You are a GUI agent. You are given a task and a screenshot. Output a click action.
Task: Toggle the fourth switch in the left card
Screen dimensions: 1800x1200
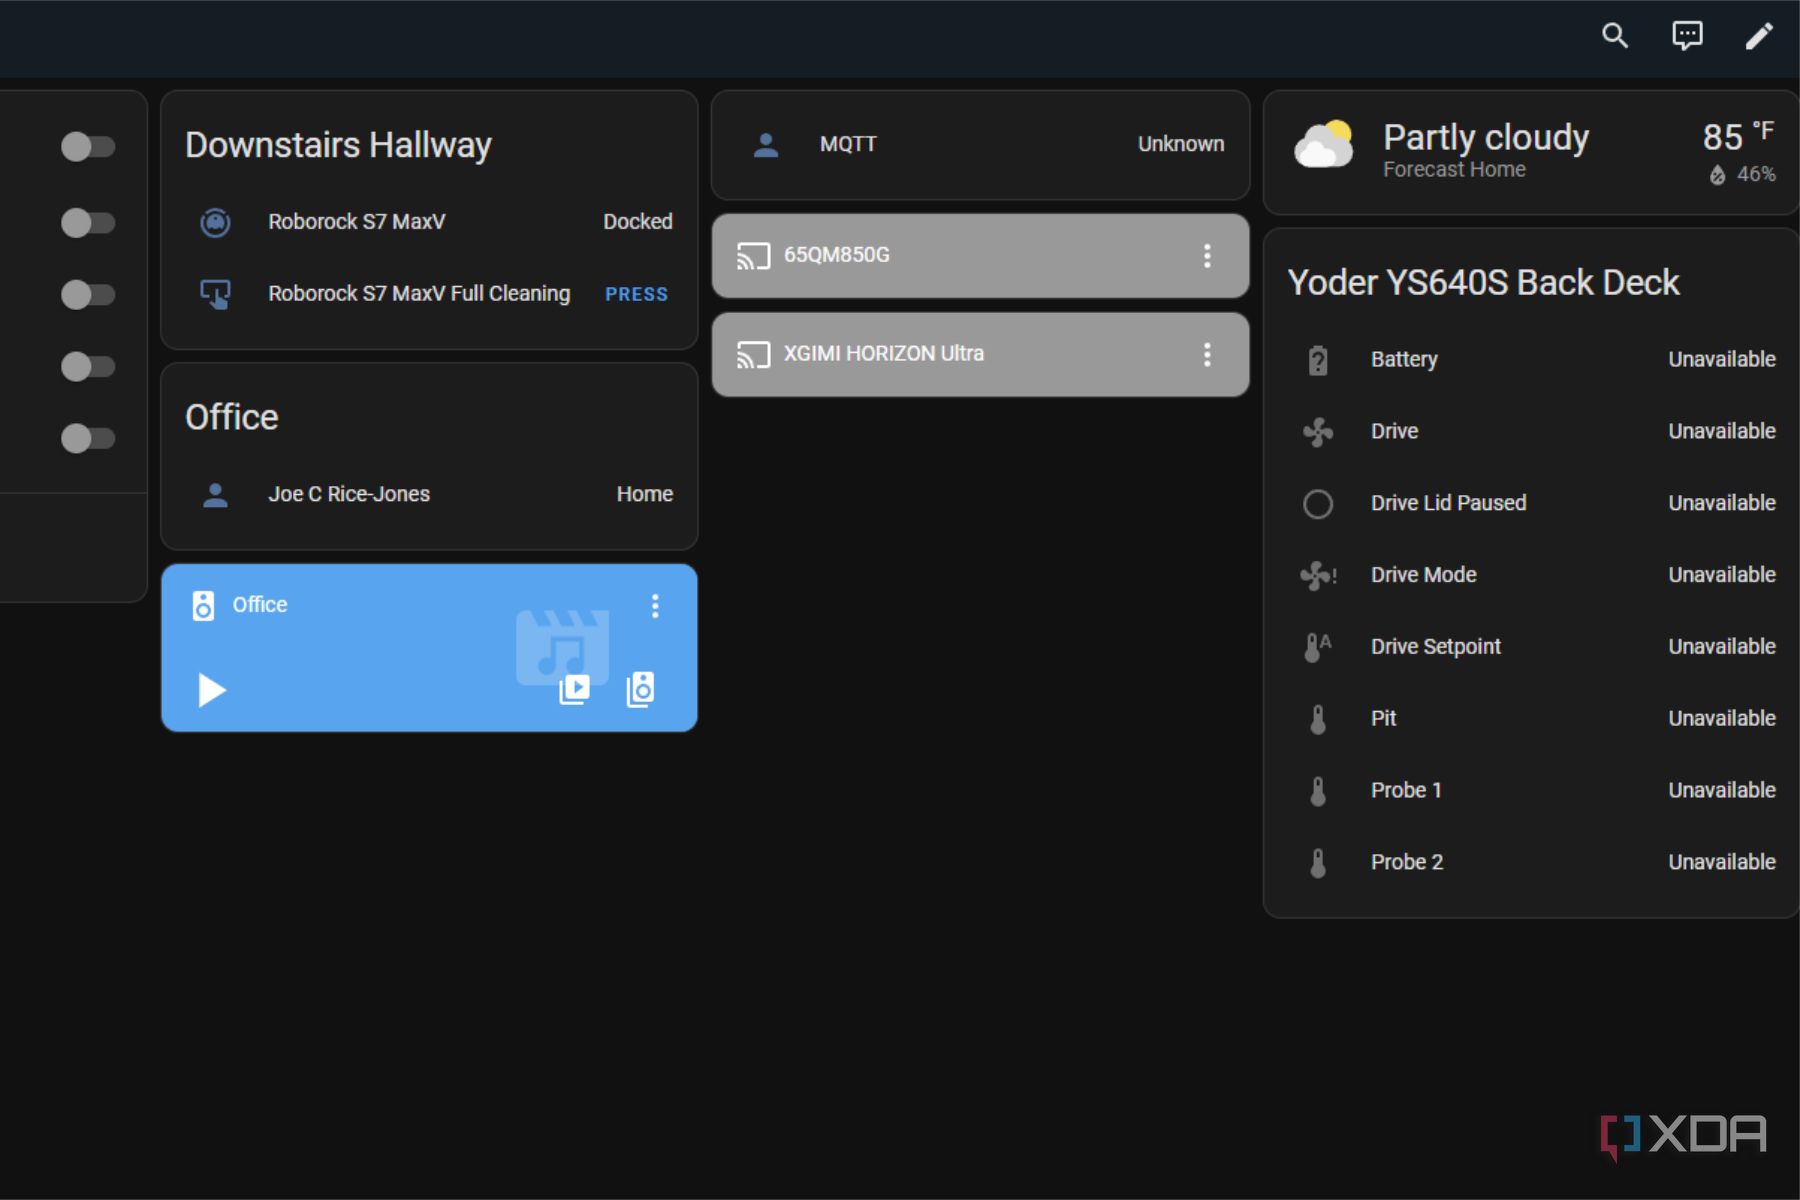click(x=88, y=366)
